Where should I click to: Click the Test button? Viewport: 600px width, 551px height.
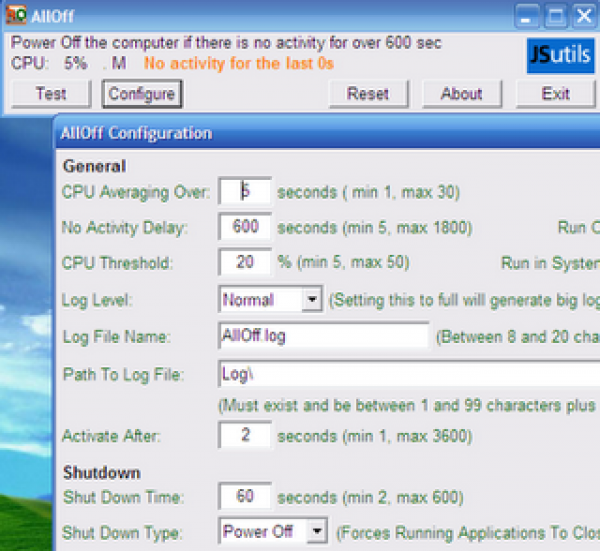(51, 94)
